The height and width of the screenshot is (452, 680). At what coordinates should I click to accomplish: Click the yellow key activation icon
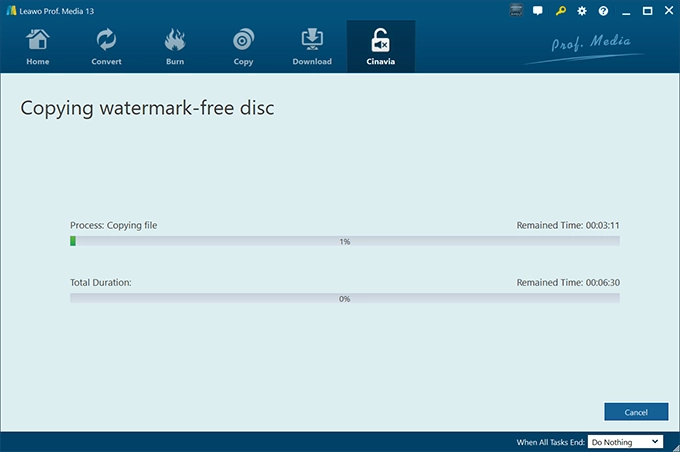(x=560, y=11)
